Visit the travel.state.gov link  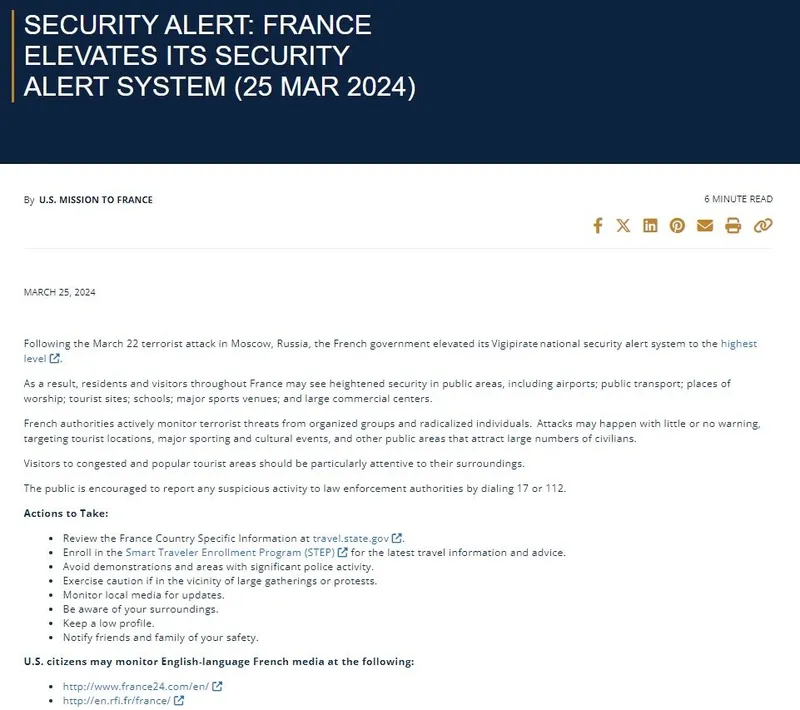click(351, 538)
